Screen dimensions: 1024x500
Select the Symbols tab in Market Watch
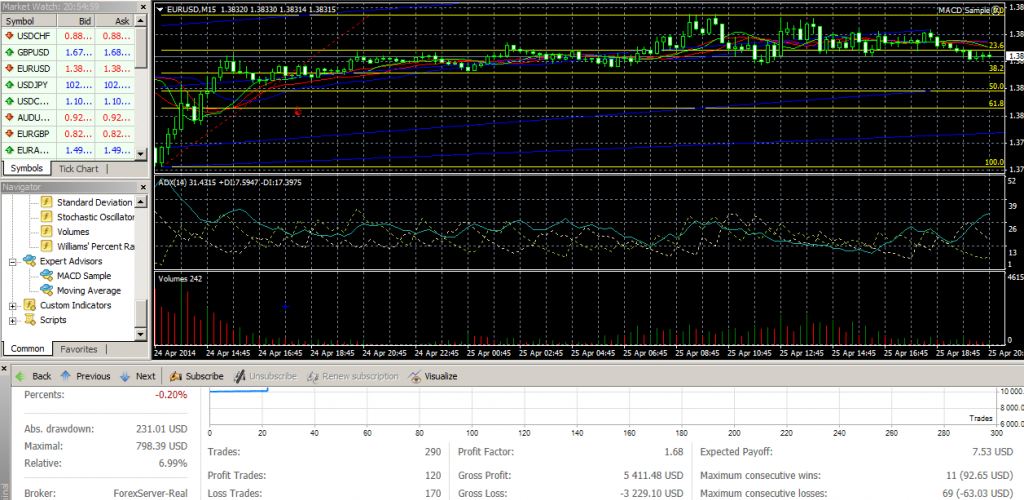tap(26, 168)
